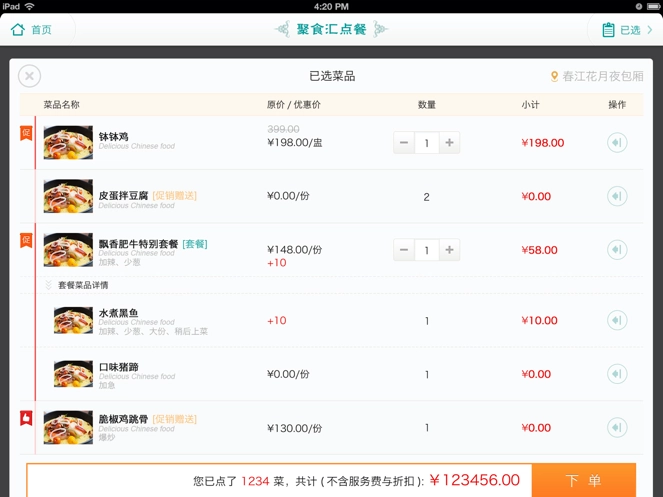Decrease 飘香肥牛特别套餐 quantity with minus
663x497 pixels.
[x=404, y=250]
